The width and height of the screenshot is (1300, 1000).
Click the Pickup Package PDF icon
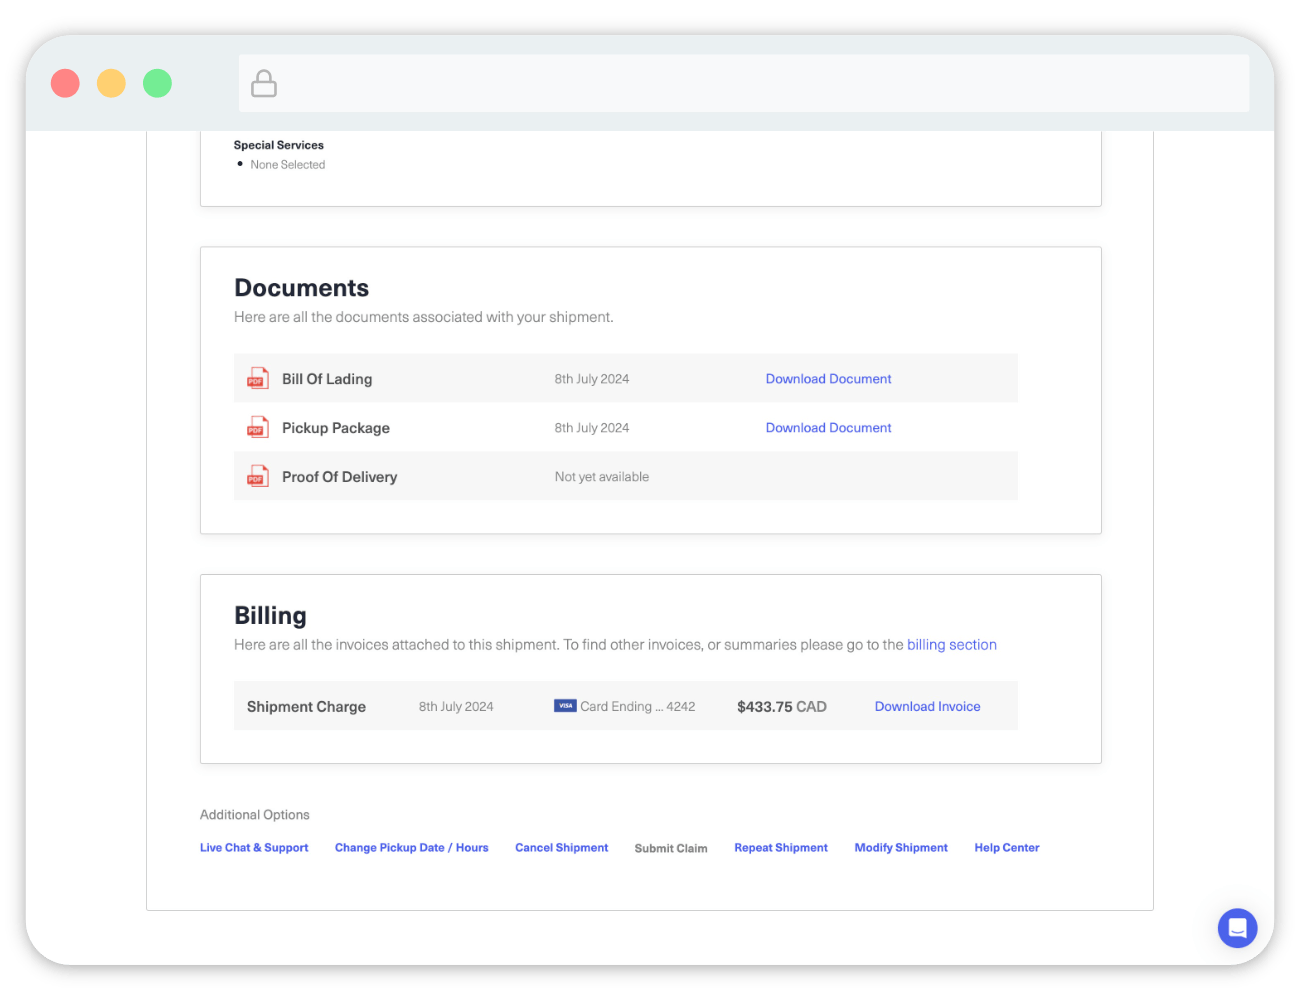pyautogui.click(x=258, y=428)
